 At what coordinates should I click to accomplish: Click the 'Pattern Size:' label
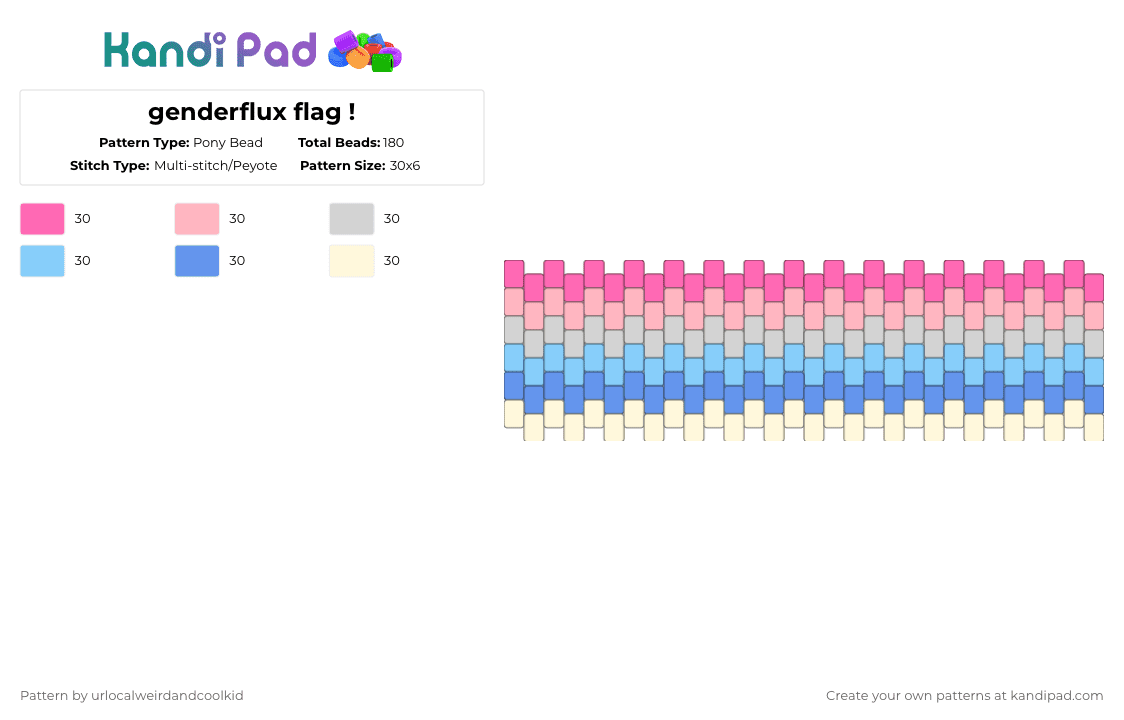point(343,166)
